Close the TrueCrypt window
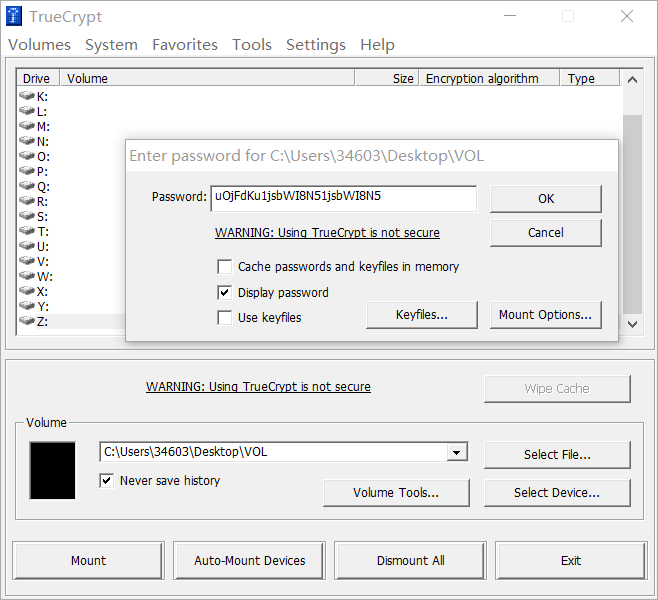The image size is (658, 600). [x=627, y=16]
